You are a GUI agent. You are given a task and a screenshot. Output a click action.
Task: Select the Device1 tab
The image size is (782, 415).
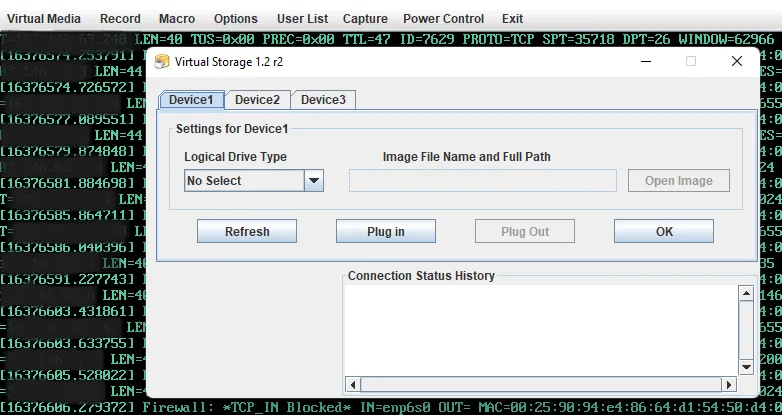click(191, 99)
